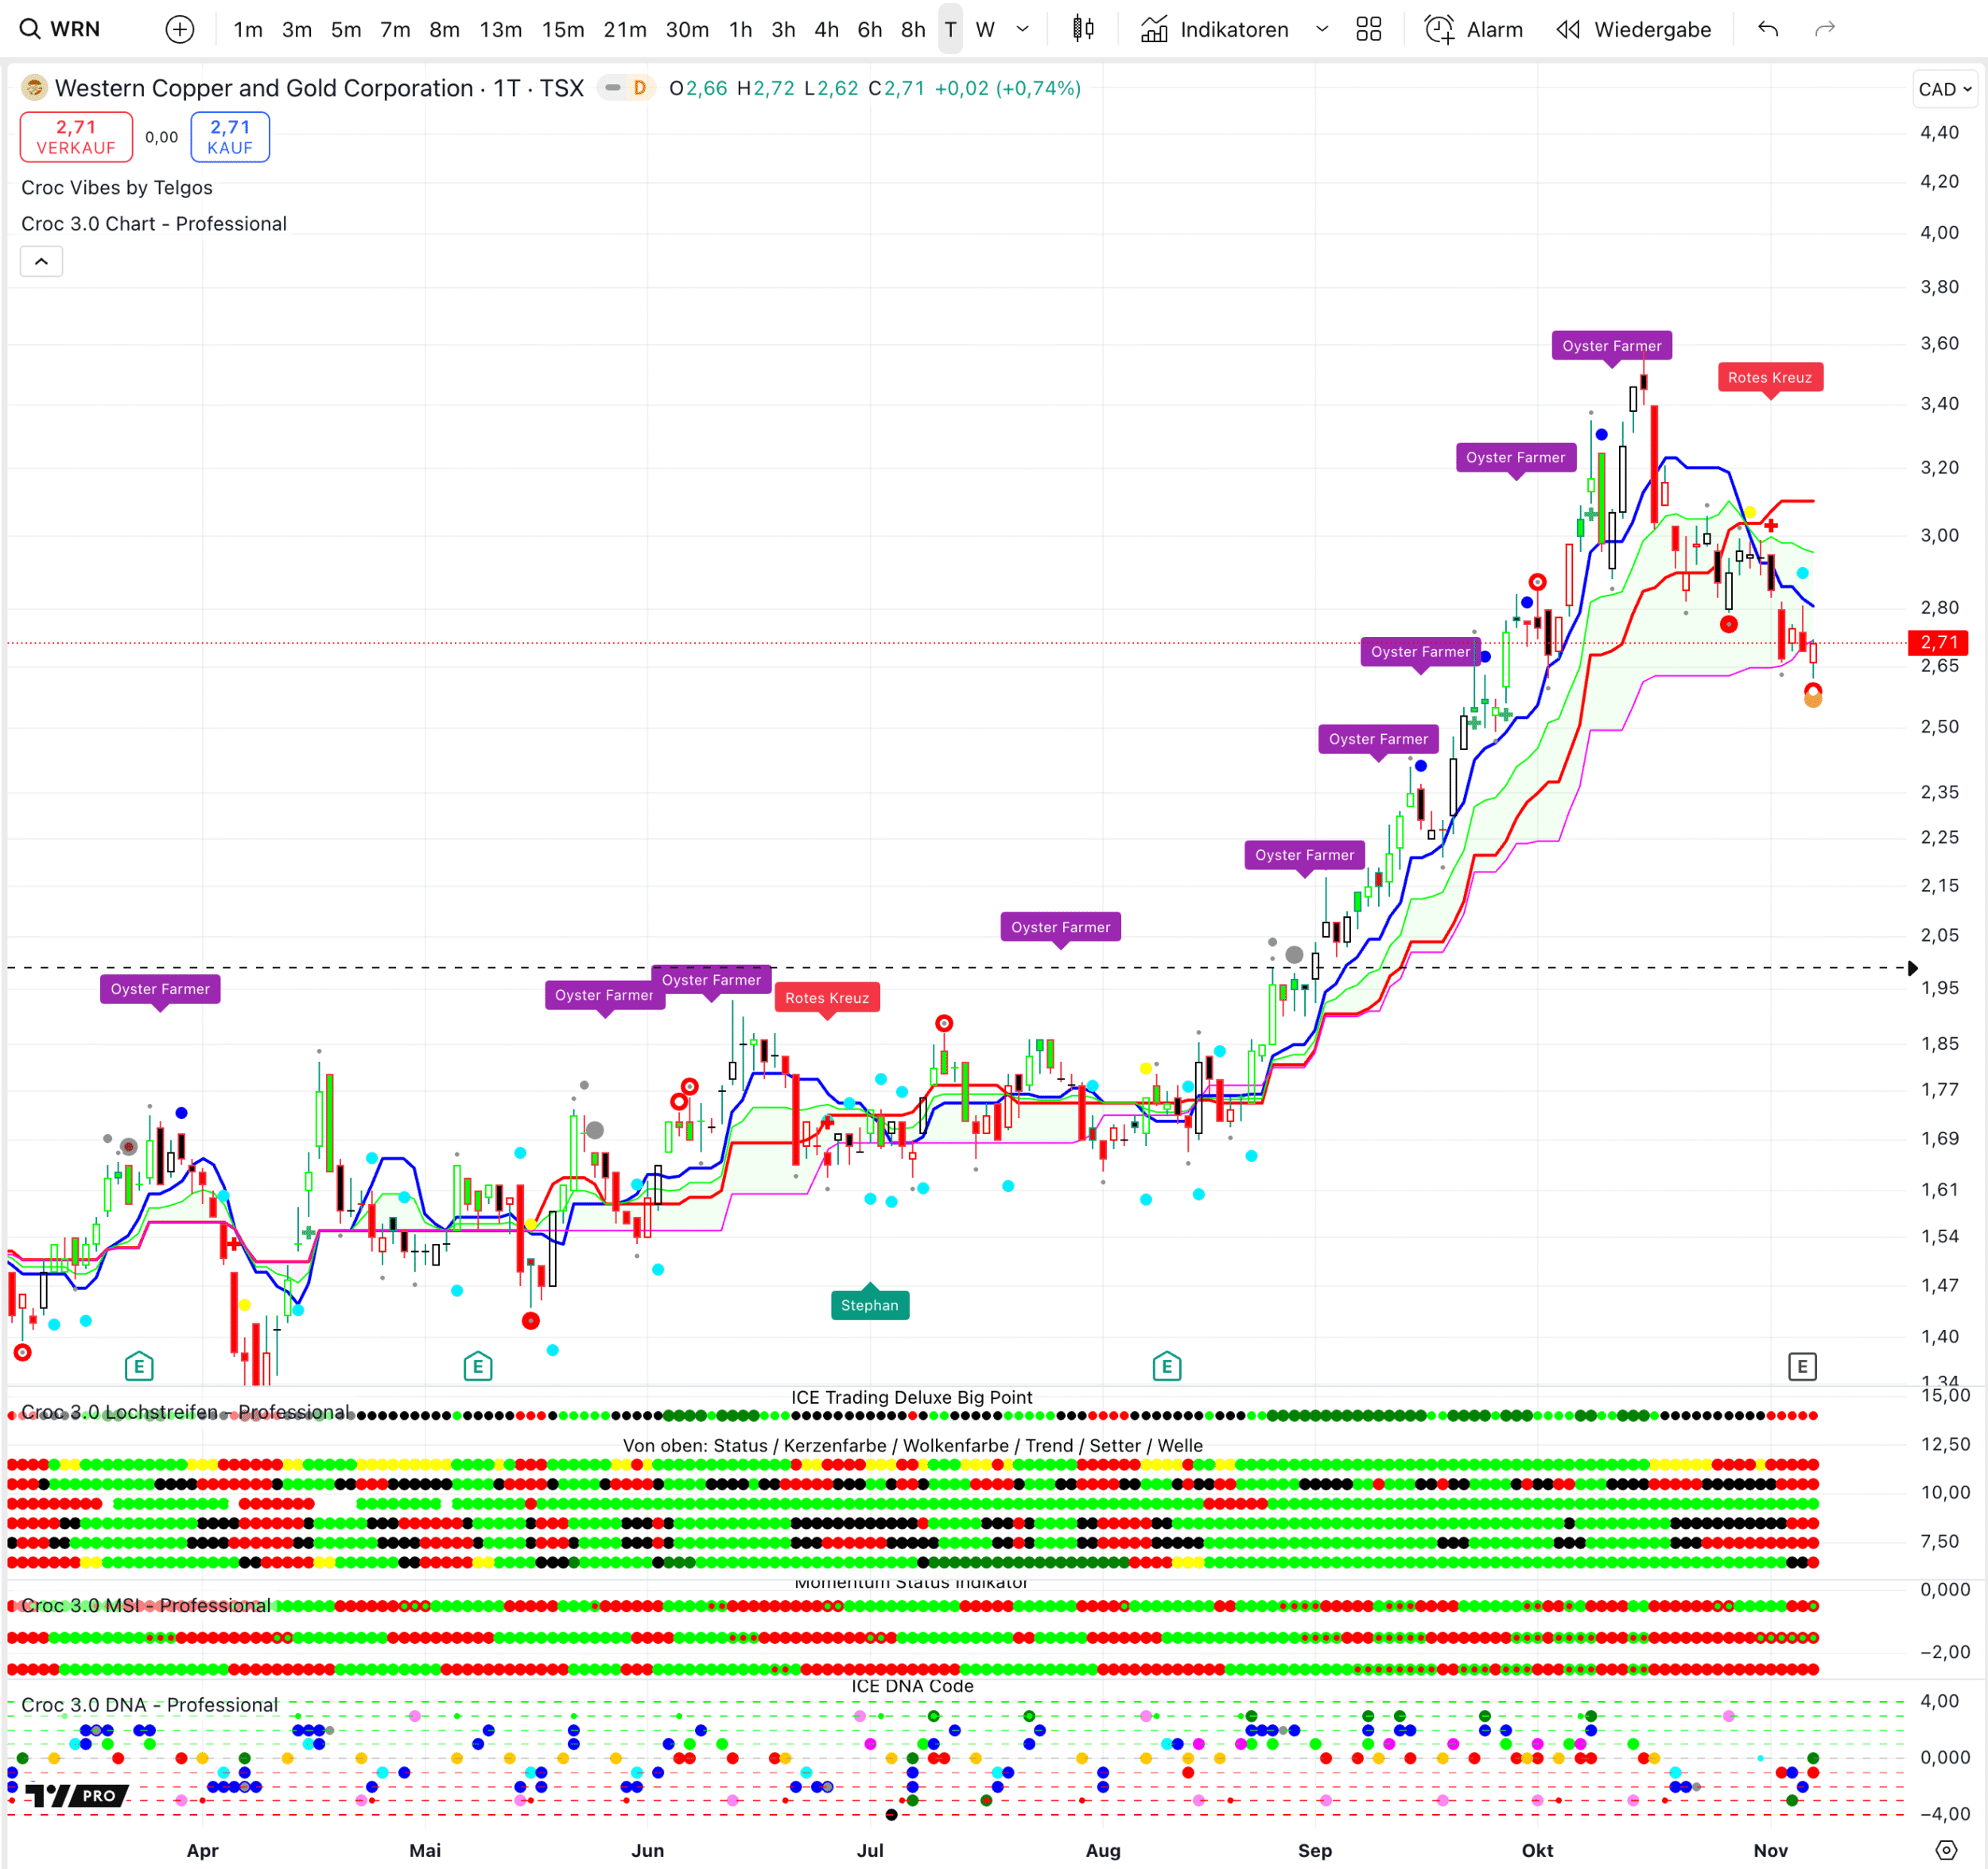Open chart settings gear at bottom right
1988x1869 pixels.
click(x=1945, y=1850)
